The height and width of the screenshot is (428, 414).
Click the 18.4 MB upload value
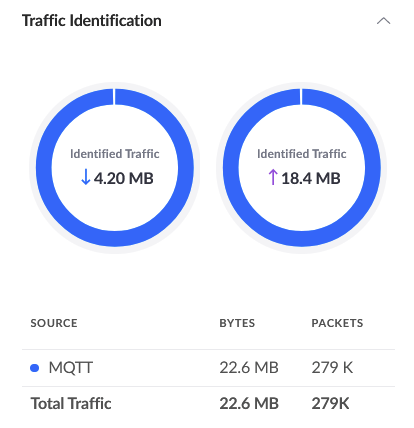click(311, 178)
